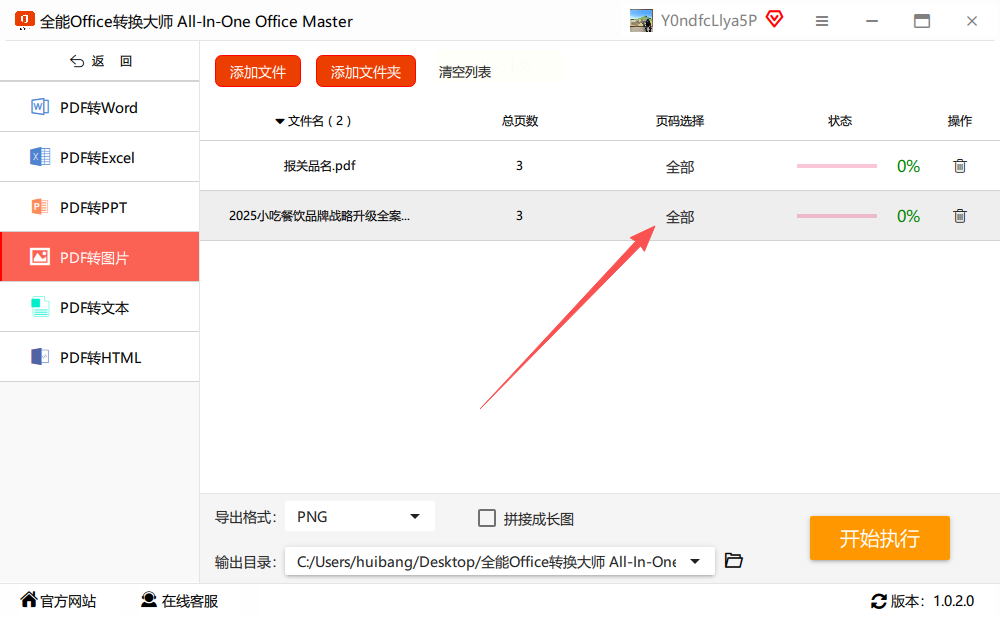Screen dimensions: 1000x617
Task: Click the 0% status of 2025小吃餐饮 file
Action: 908,216
